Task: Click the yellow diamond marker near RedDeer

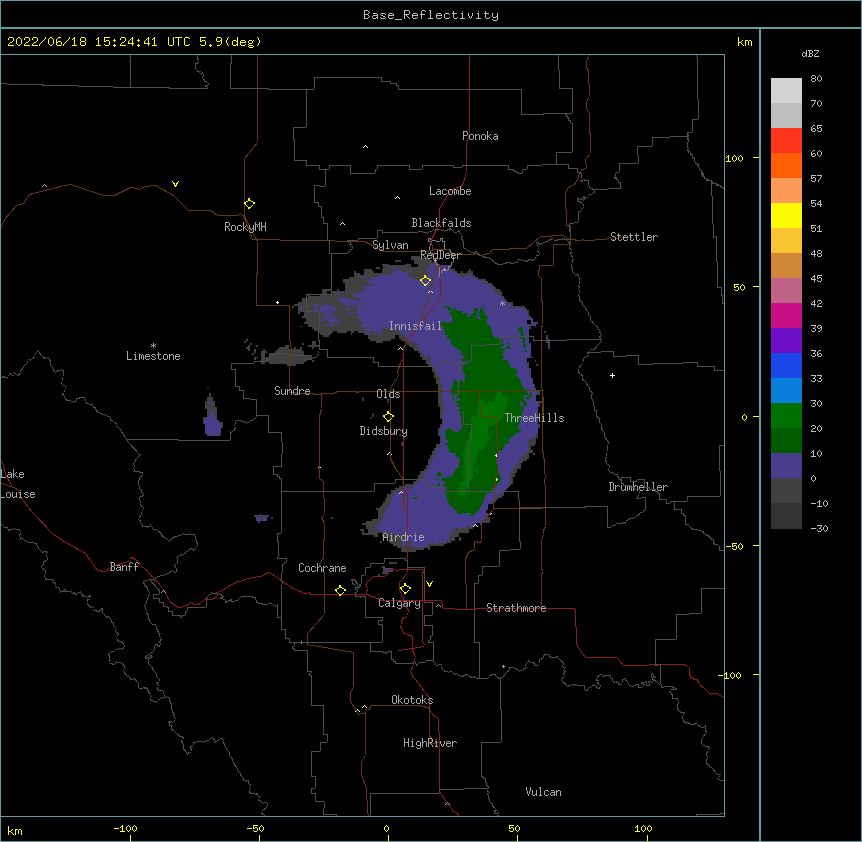Action: coord(425,281)
